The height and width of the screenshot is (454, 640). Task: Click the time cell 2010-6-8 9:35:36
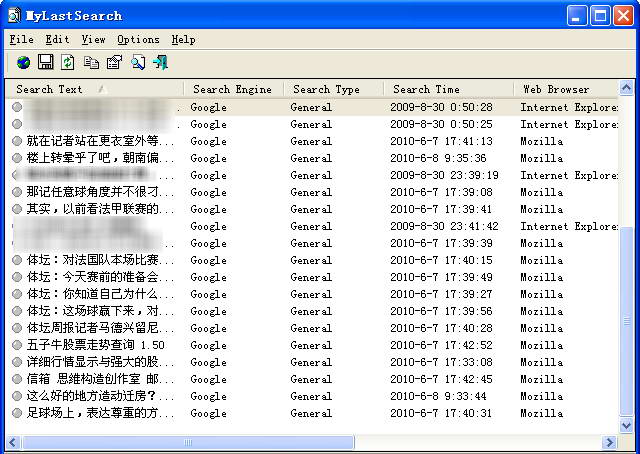(x=438, y=158)
